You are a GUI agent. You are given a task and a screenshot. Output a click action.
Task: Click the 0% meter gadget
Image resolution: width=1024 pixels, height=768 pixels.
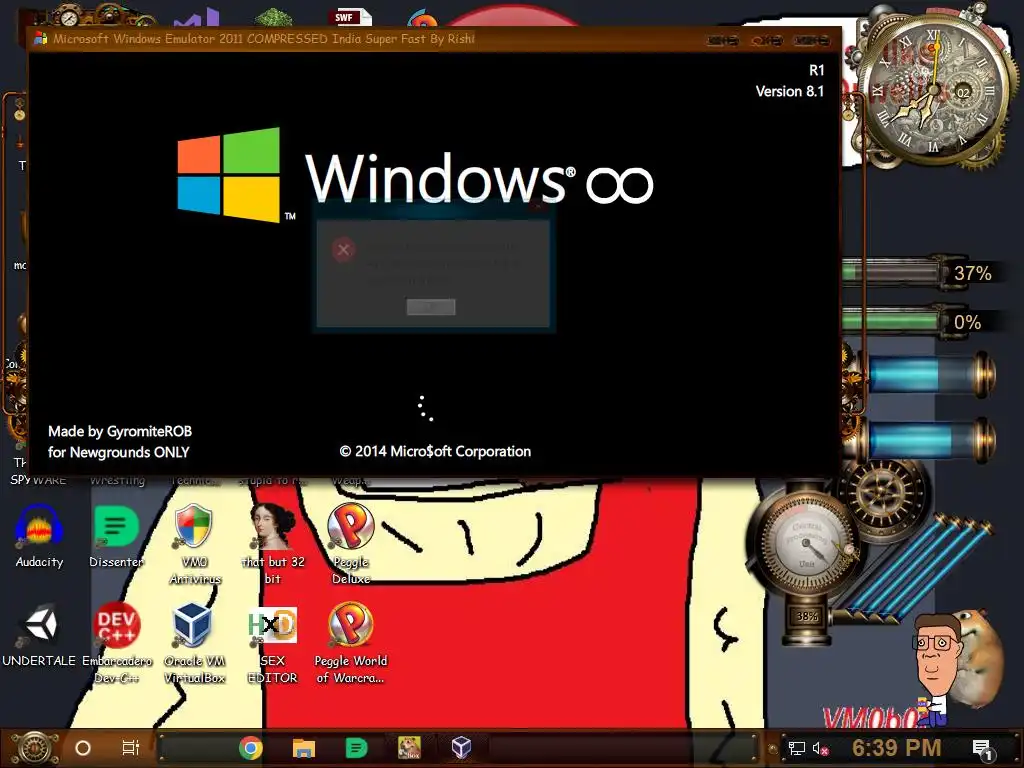[x=921, y=321]
